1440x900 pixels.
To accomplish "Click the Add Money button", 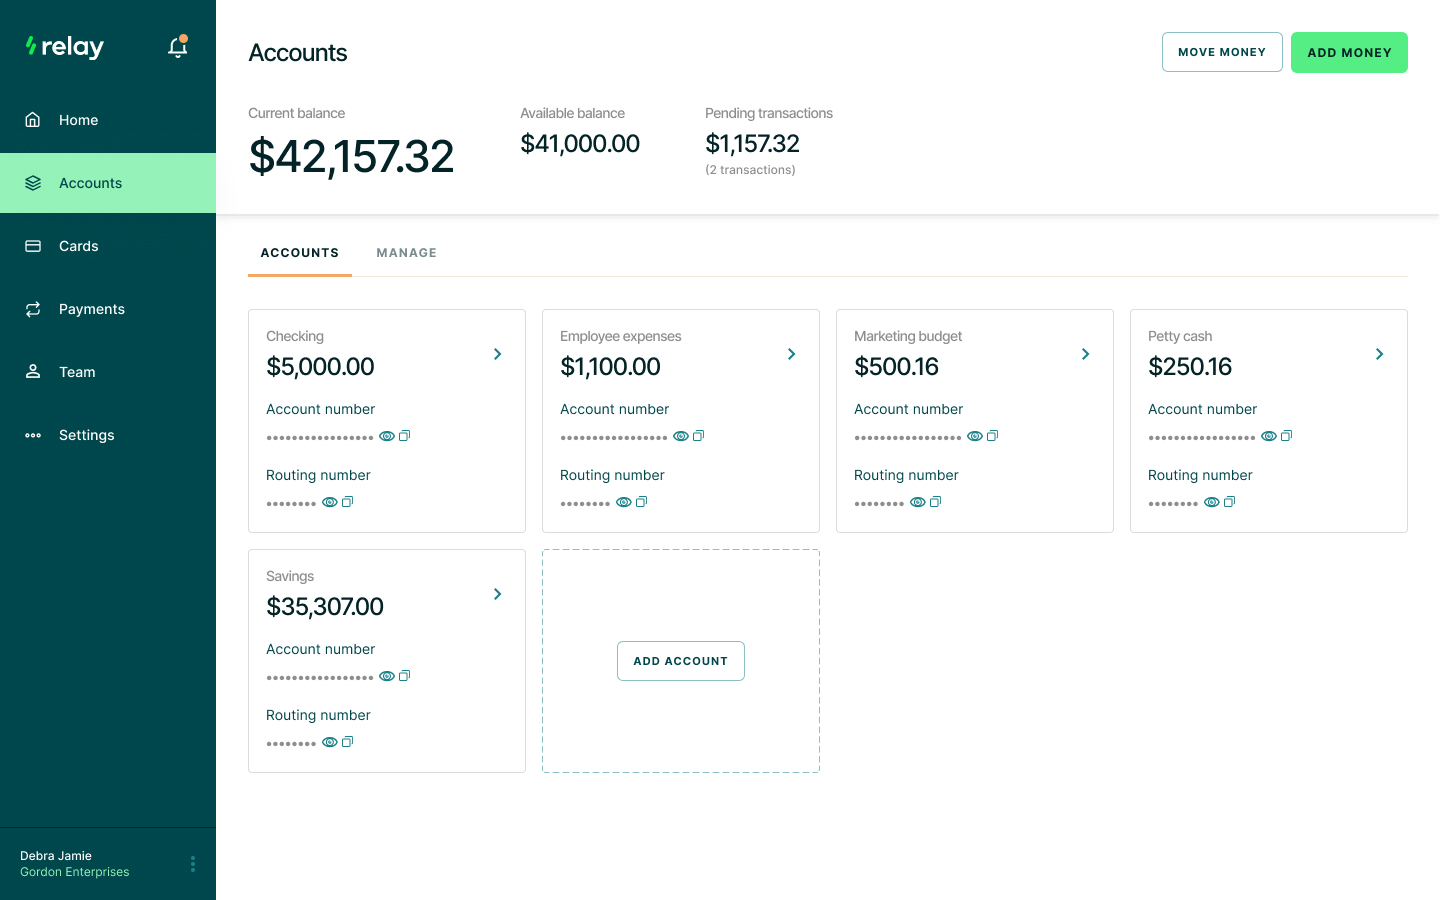I will (1349, 52).
